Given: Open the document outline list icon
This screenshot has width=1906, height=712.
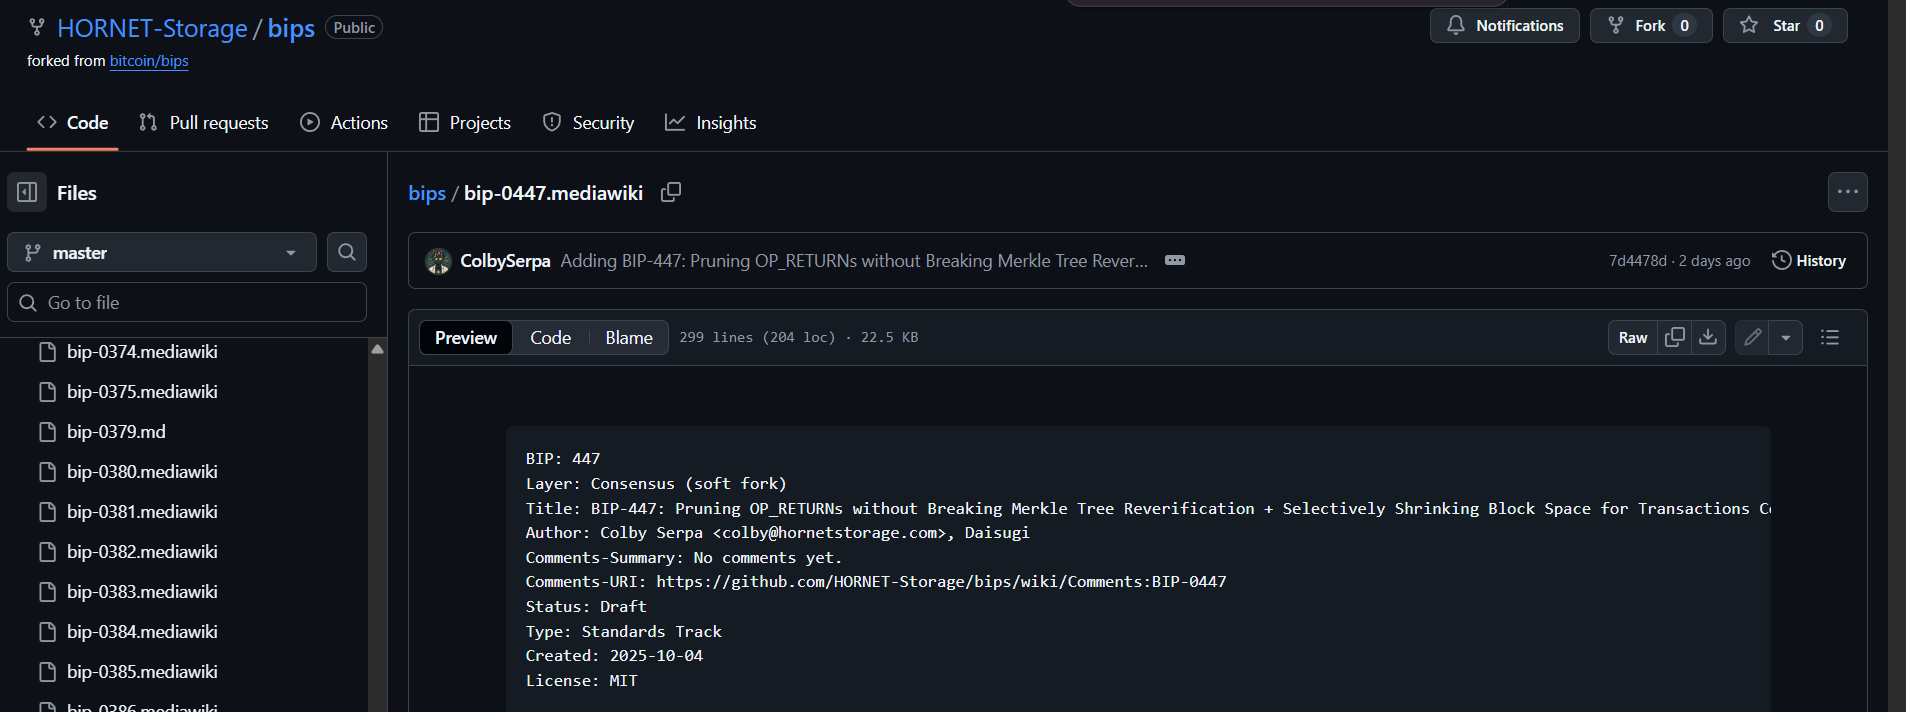Looking at the screenshot, I should (x=1830, y=338).
